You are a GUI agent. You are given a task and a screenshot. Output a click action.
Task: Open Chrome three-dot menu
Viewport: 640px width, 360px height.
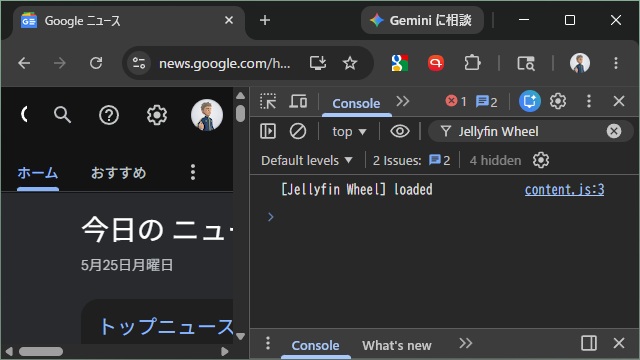click(616, 63)
